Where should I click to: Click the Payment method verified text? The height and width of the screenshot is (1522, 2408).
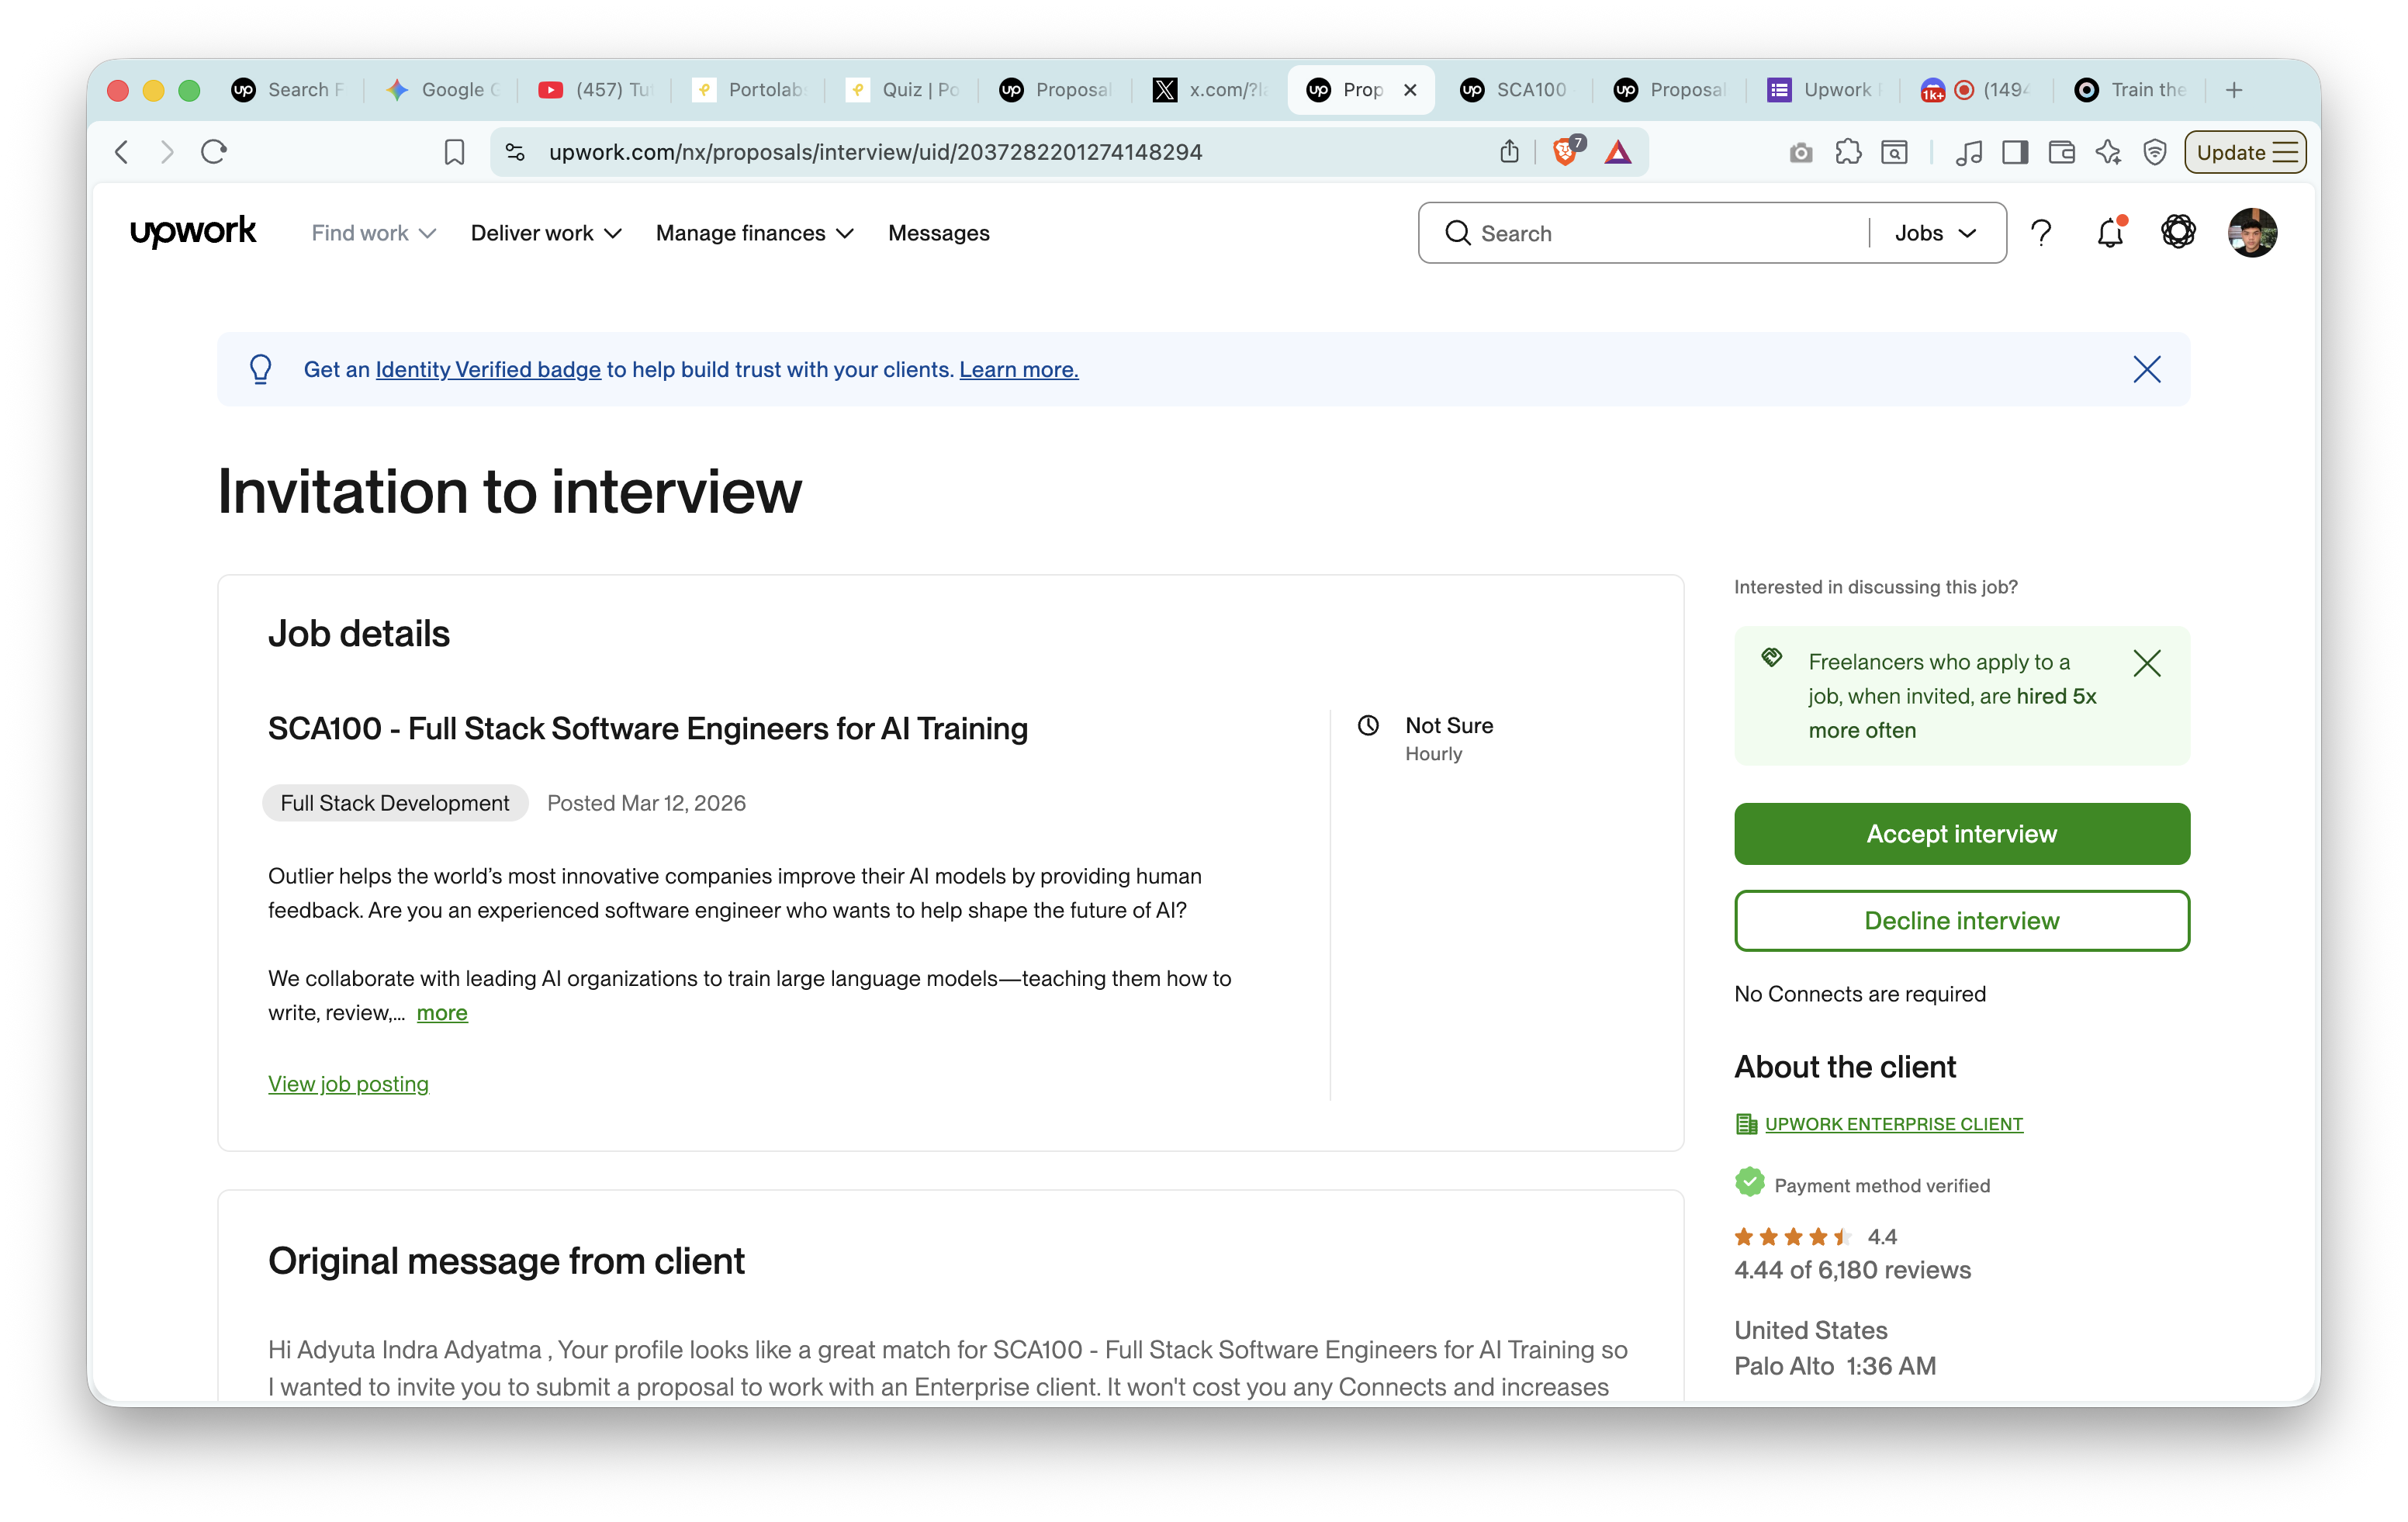(x=1882, y=1185)
